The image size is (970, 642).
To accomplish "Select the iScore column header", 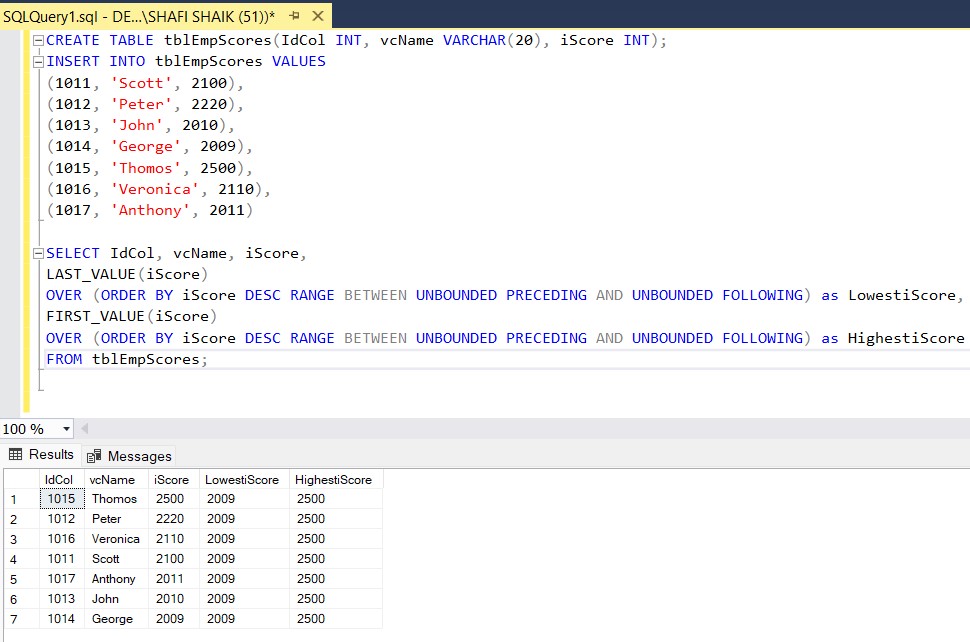I will pos(170,479).
